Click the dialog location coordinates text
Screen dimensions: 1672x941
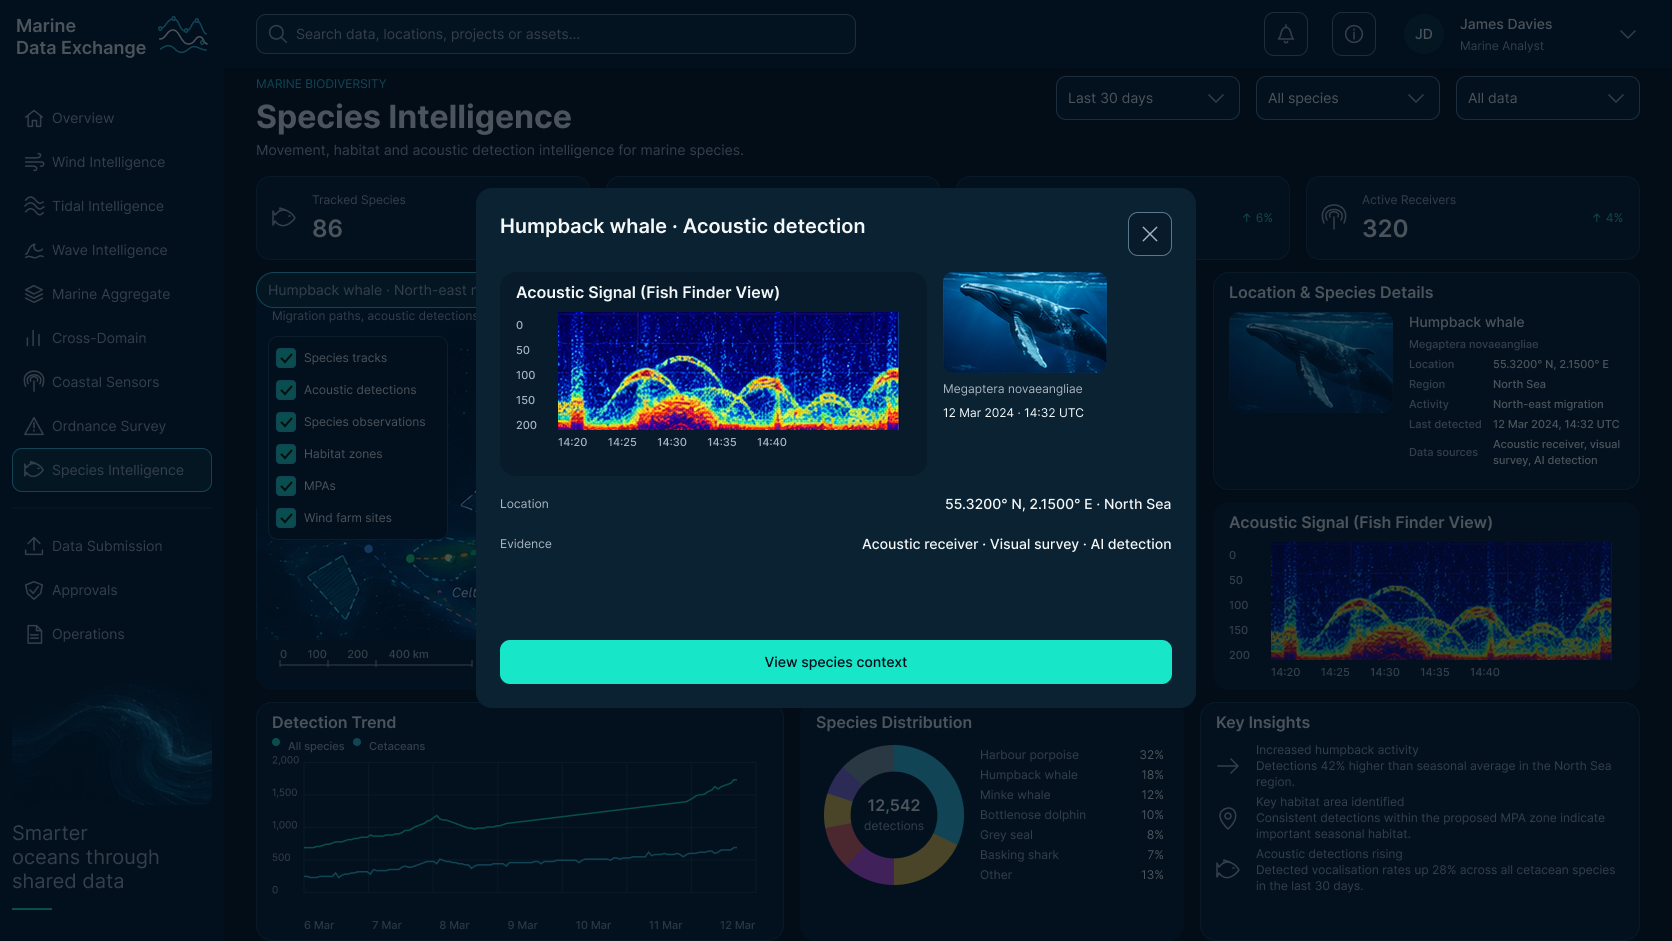pyautogui.click(x=1058, y=504)
